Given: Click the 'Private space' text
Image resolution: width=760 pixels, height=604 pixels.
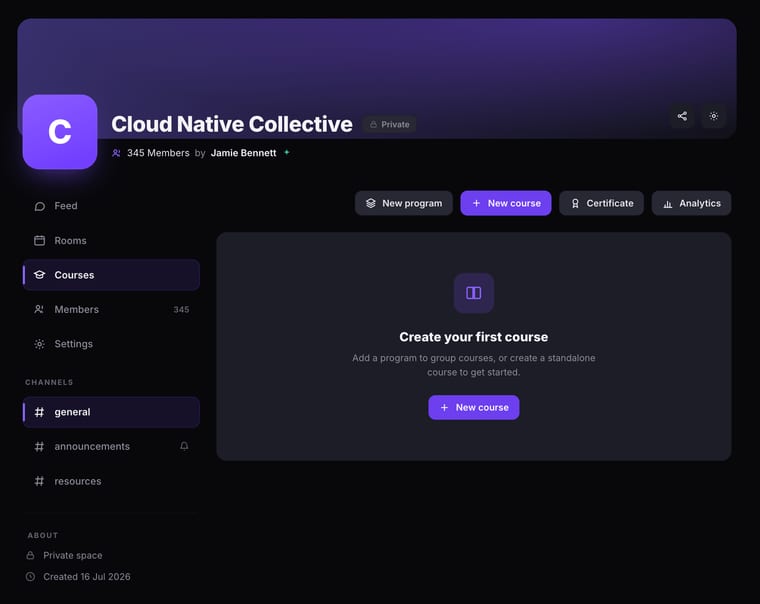Looking at the screenshot, I should pos(73,556).
